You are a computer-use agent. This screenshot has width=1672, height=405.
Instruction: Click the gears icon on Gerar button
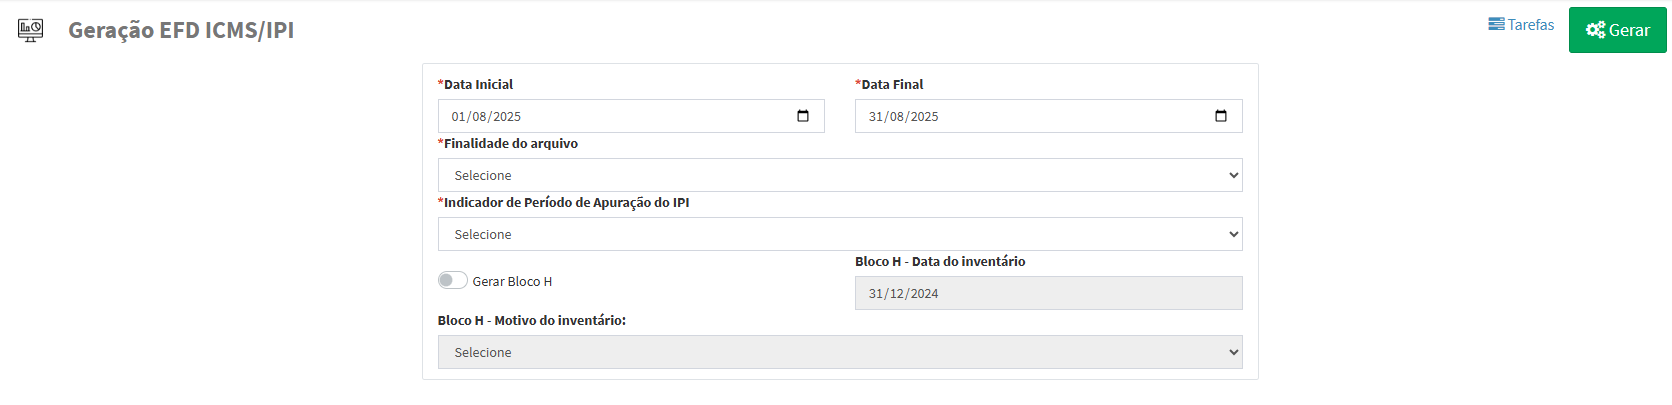1595,30
